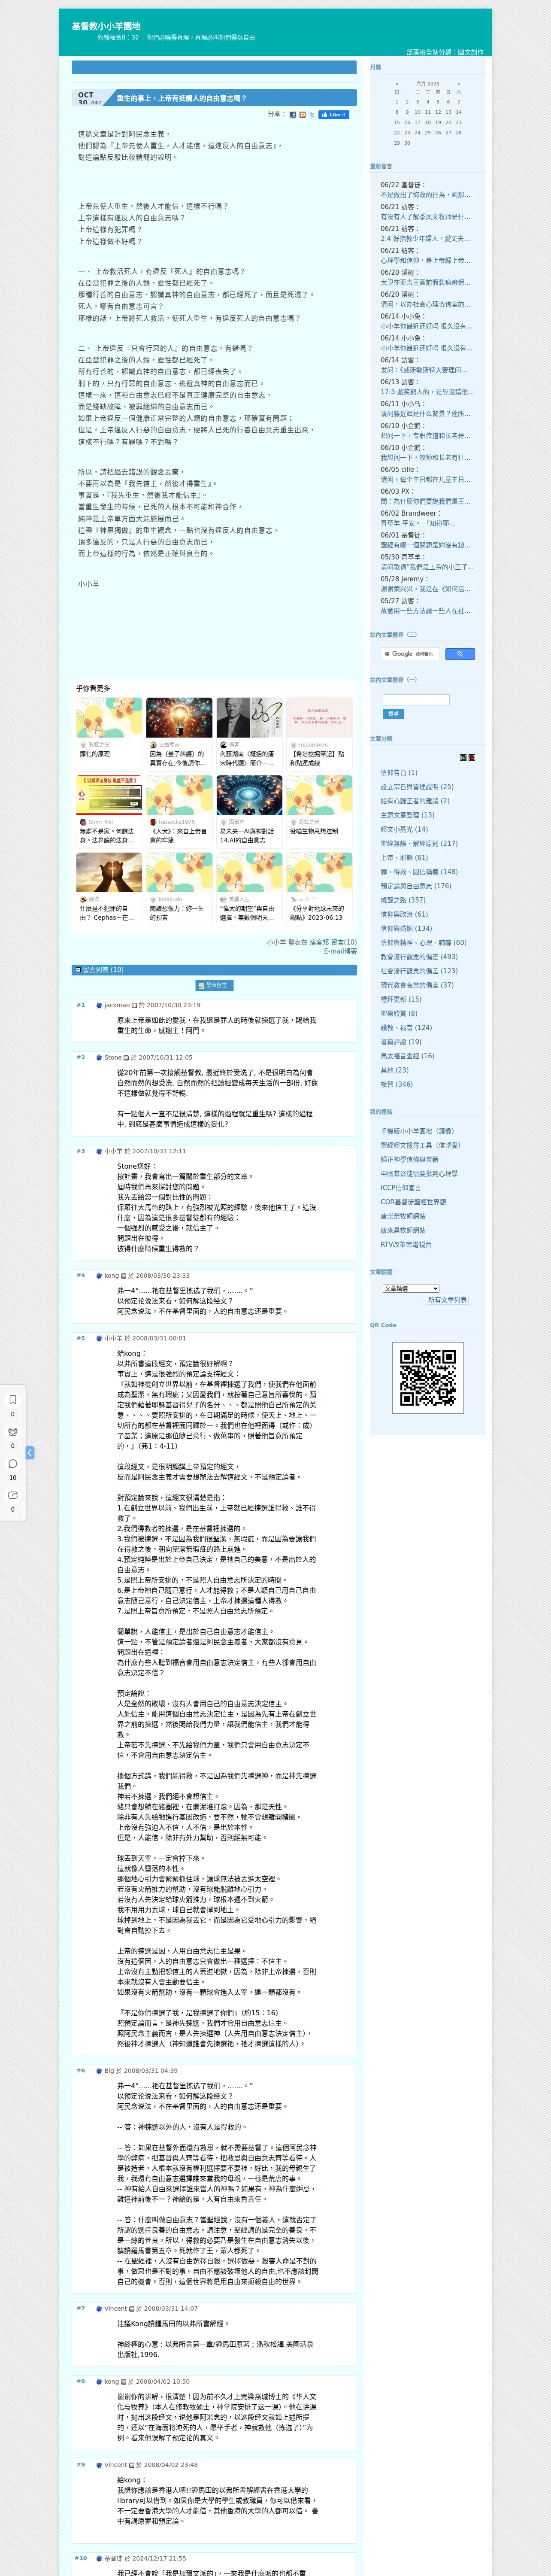Click the in-site article search text box
The height and width of the screenshot is (2576, 551).
point(416,700)
